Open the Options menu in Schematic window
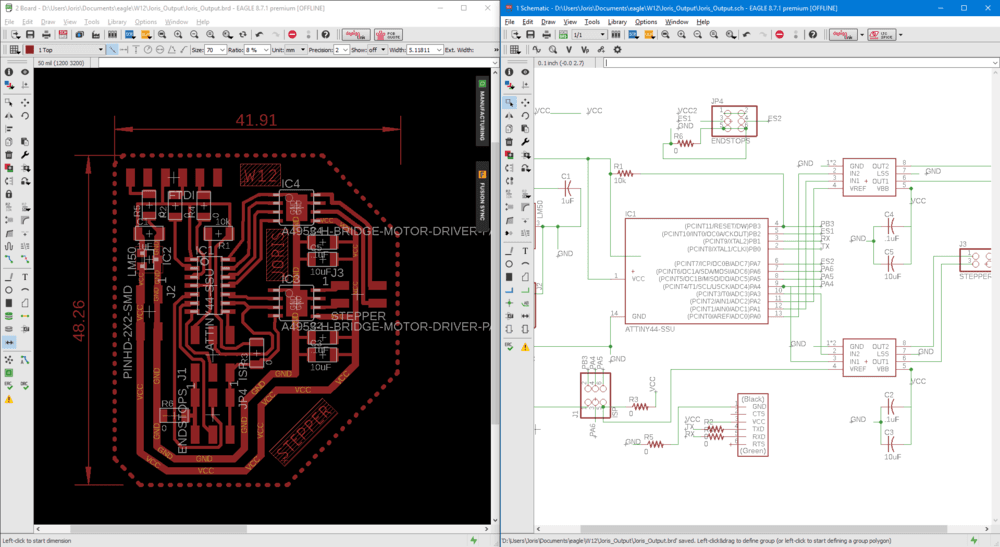The width and height of the screenshot is (1000, 547). 646,21
